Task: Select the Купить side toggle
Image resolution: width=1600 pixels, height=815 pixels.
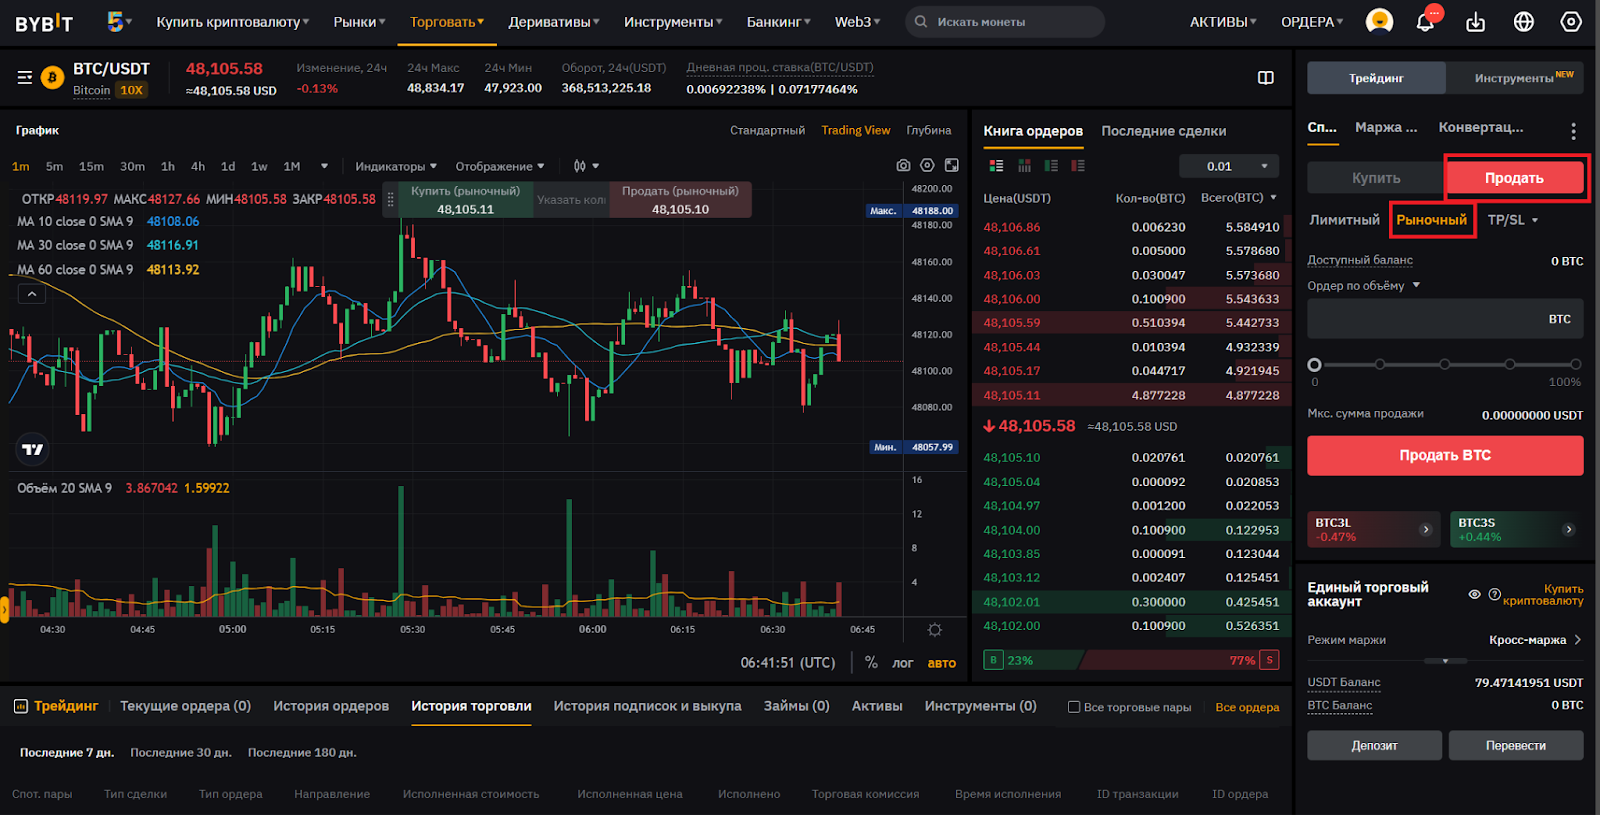Action: pos(1376,178)
